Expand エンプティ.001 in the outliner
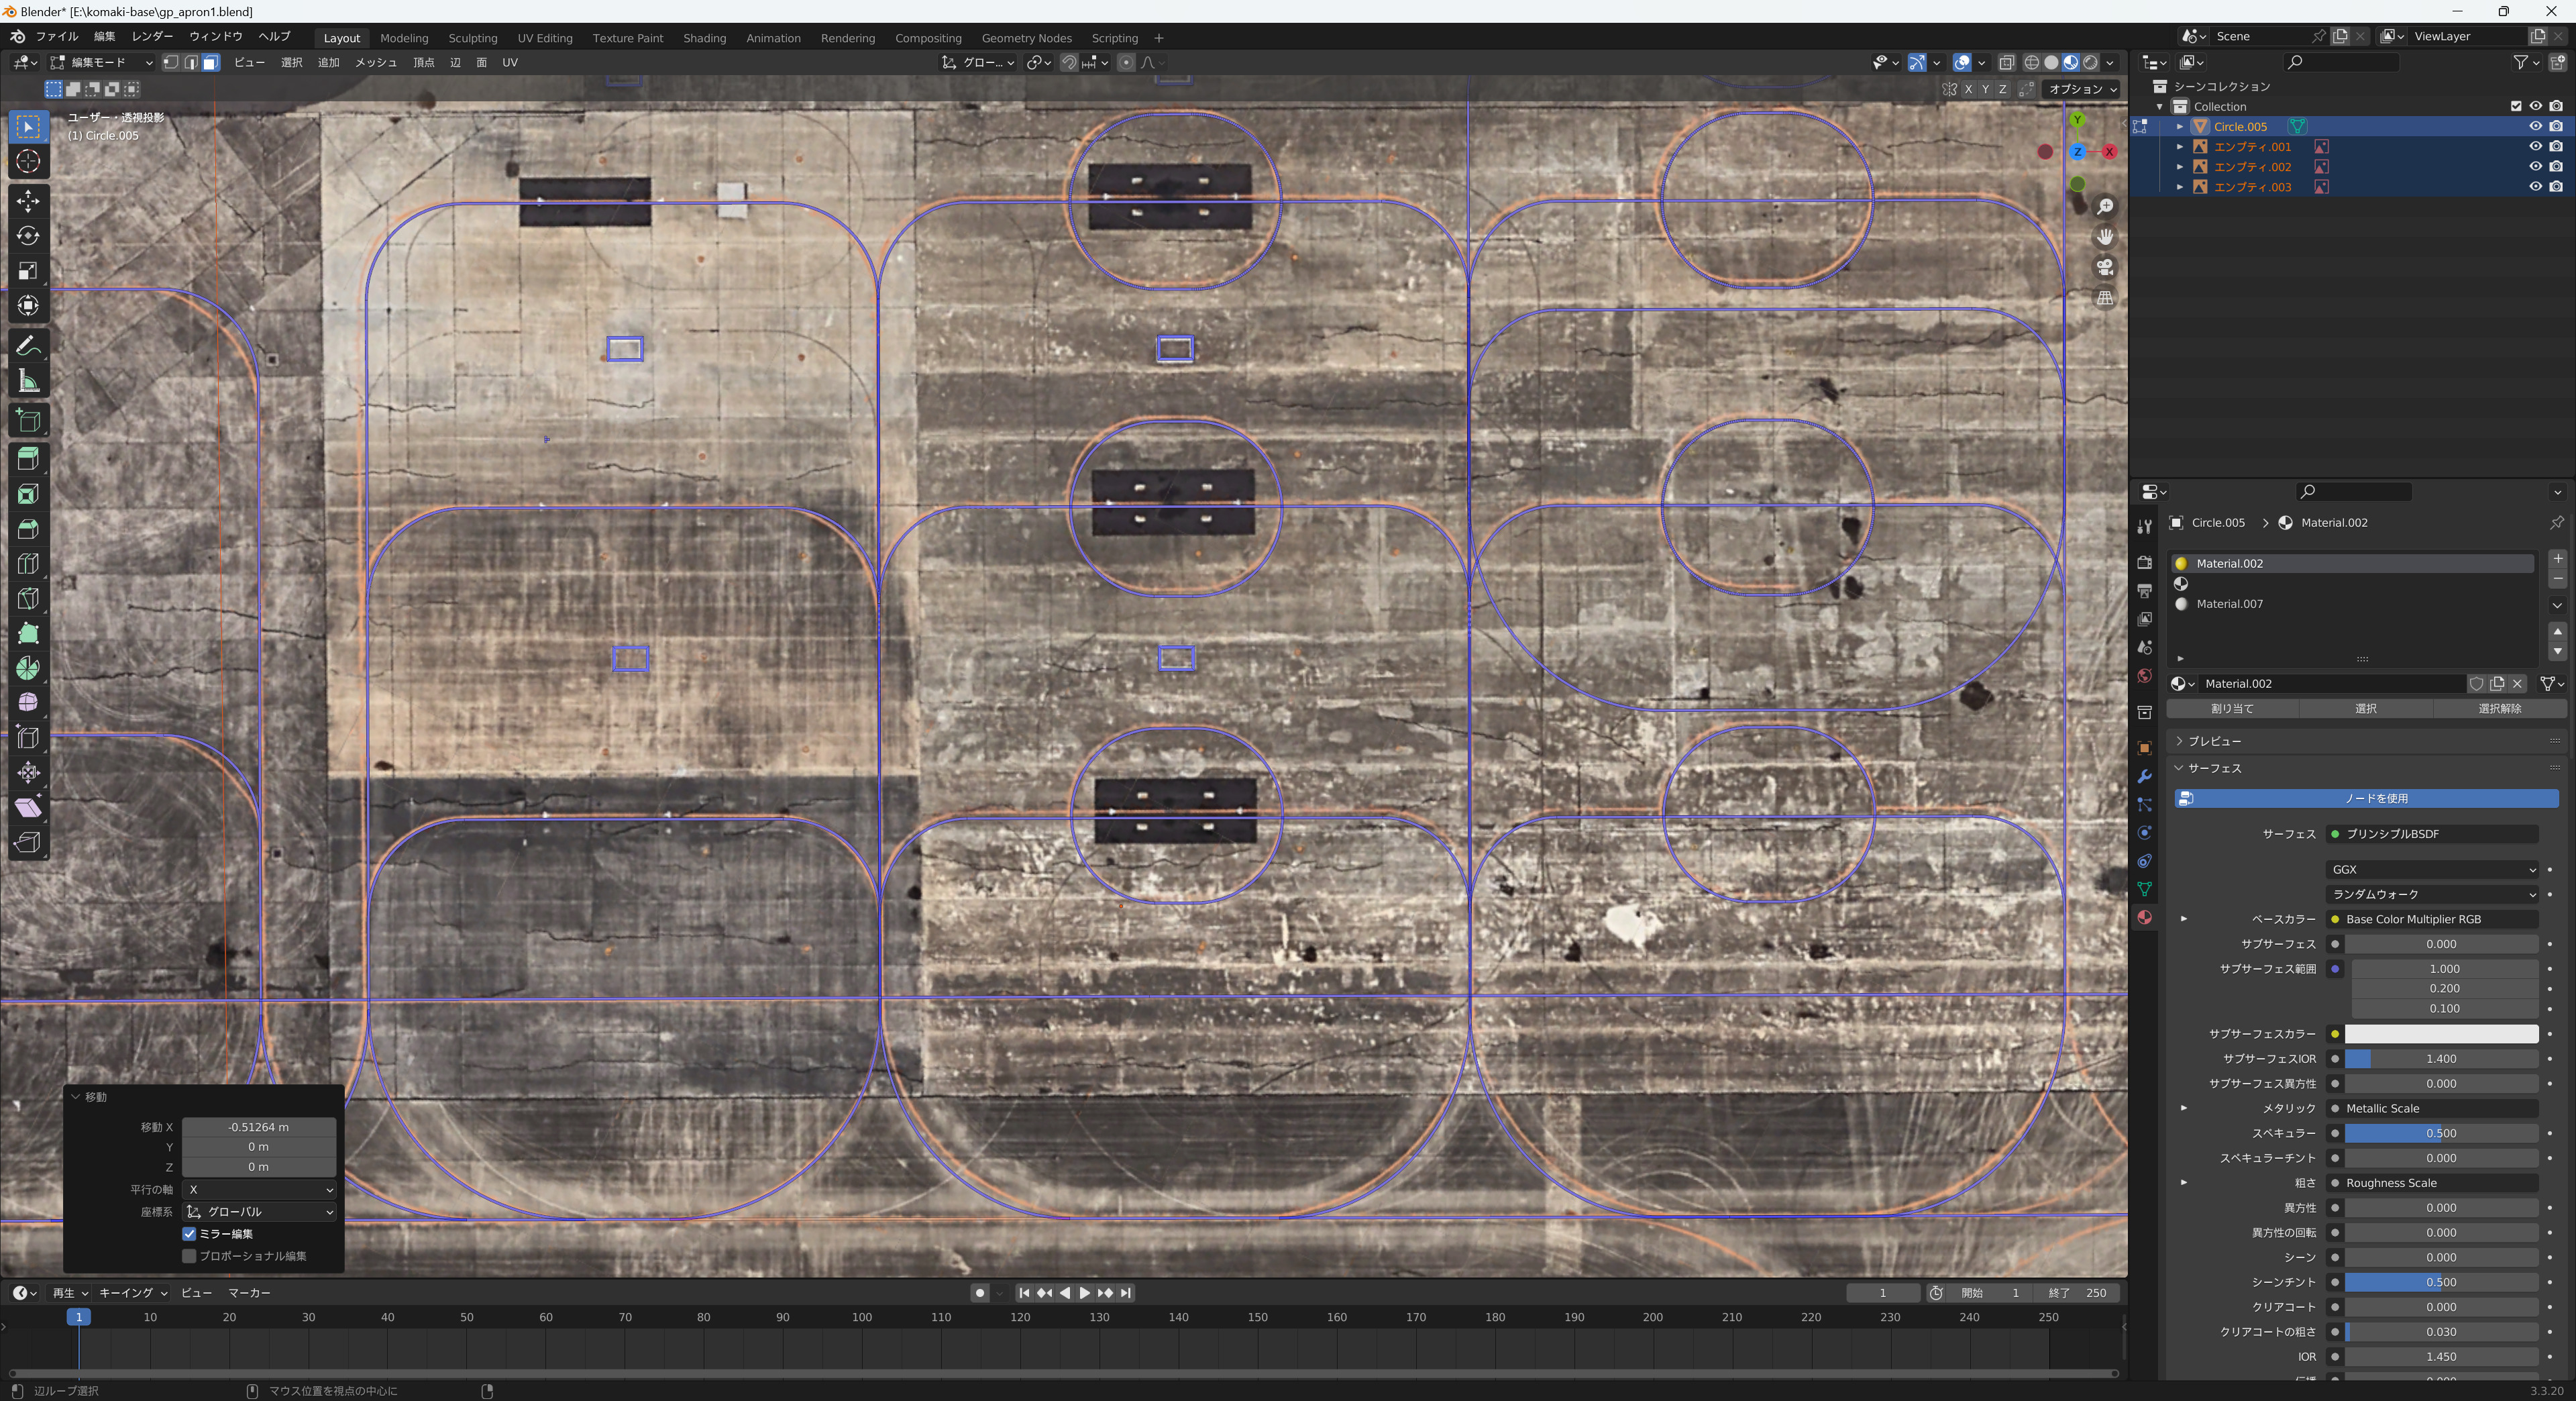Image resolution: width=2576 pixels, height=1401 pixels. click(2180, 147)
